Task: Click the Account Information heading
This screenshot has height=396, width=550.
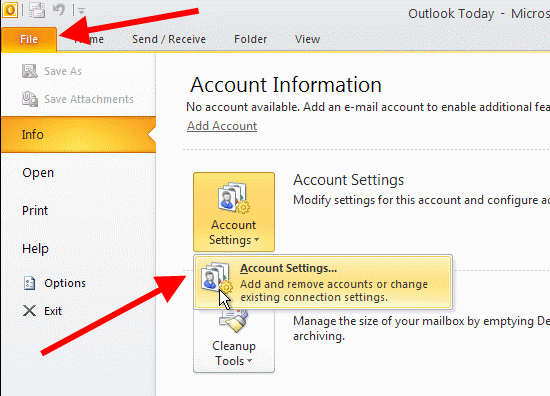Action: [x=286, y=85]
